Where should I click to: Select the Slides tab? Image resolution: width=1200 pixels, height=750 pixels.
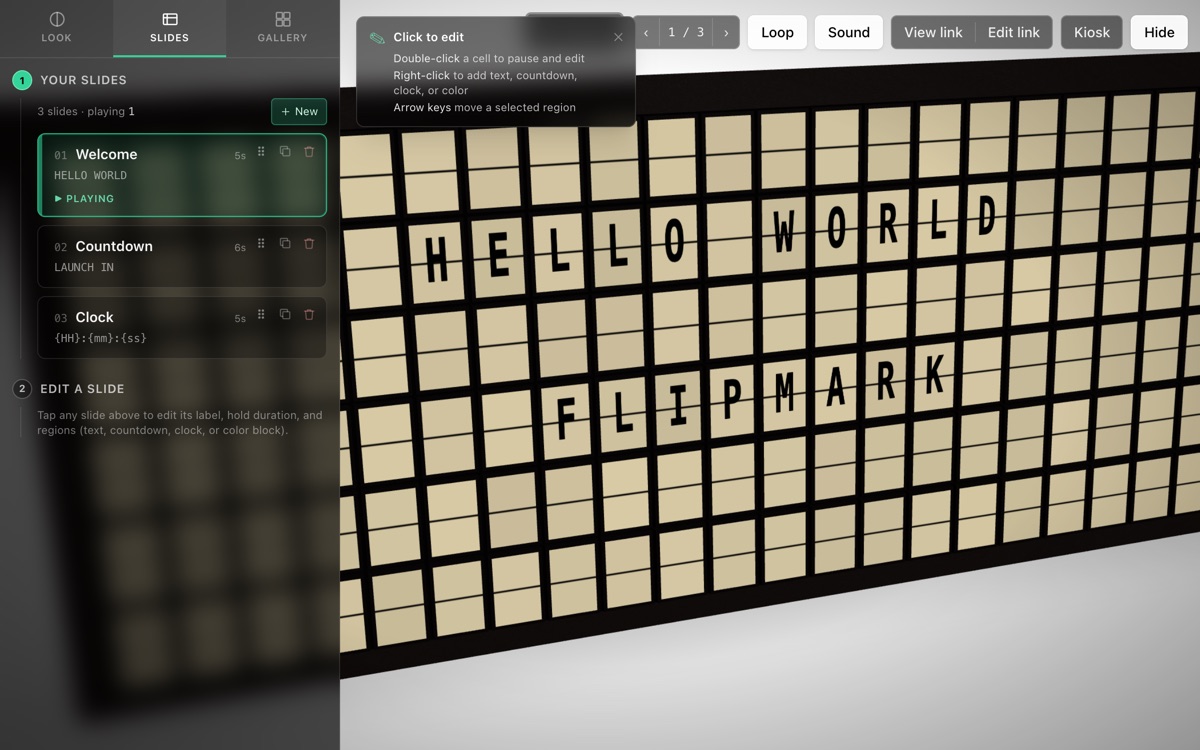pos(169,28)
